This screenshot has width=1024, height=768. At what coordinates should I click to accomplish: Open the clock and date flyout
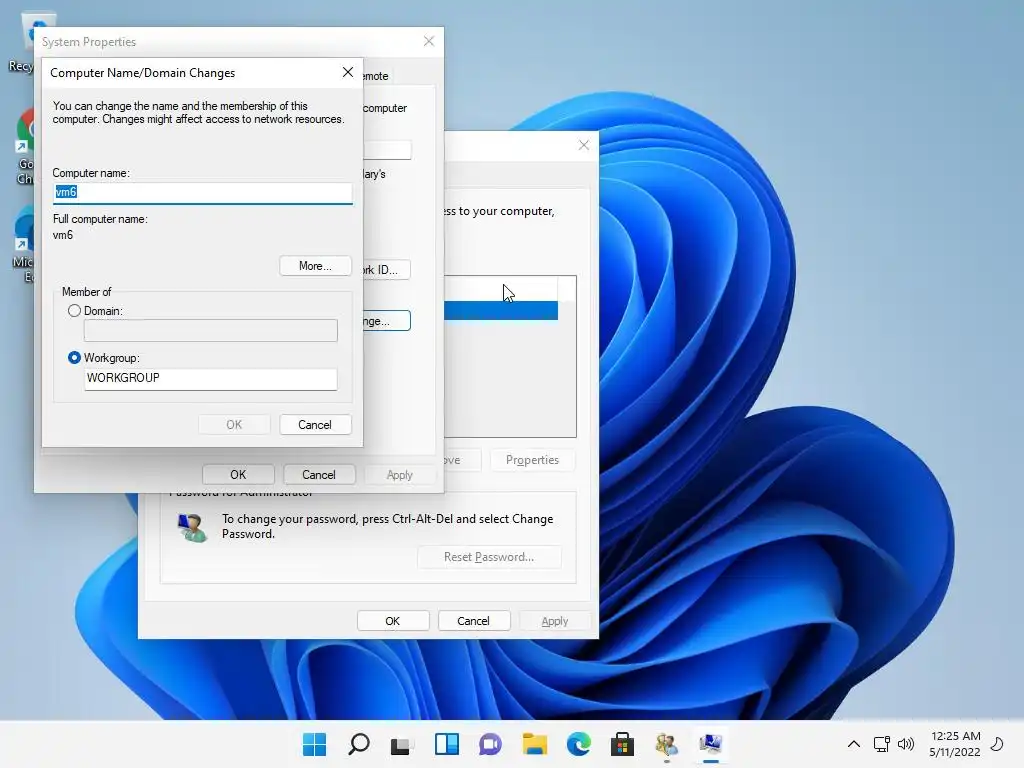[x=955, y=744]
